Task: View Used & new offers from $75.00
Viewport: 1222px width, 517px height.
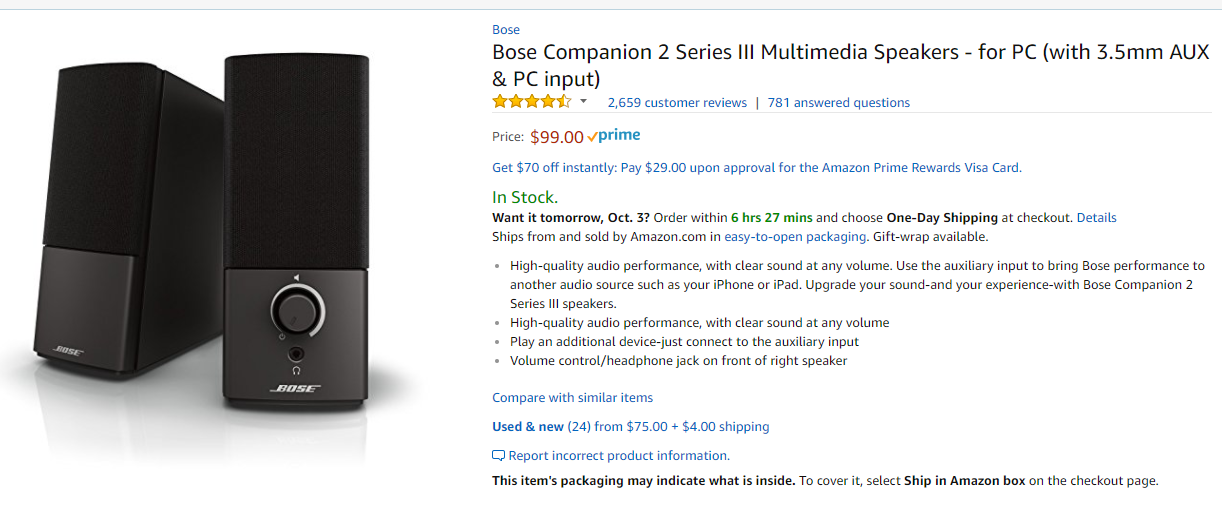Action: (x=631, y=427)
